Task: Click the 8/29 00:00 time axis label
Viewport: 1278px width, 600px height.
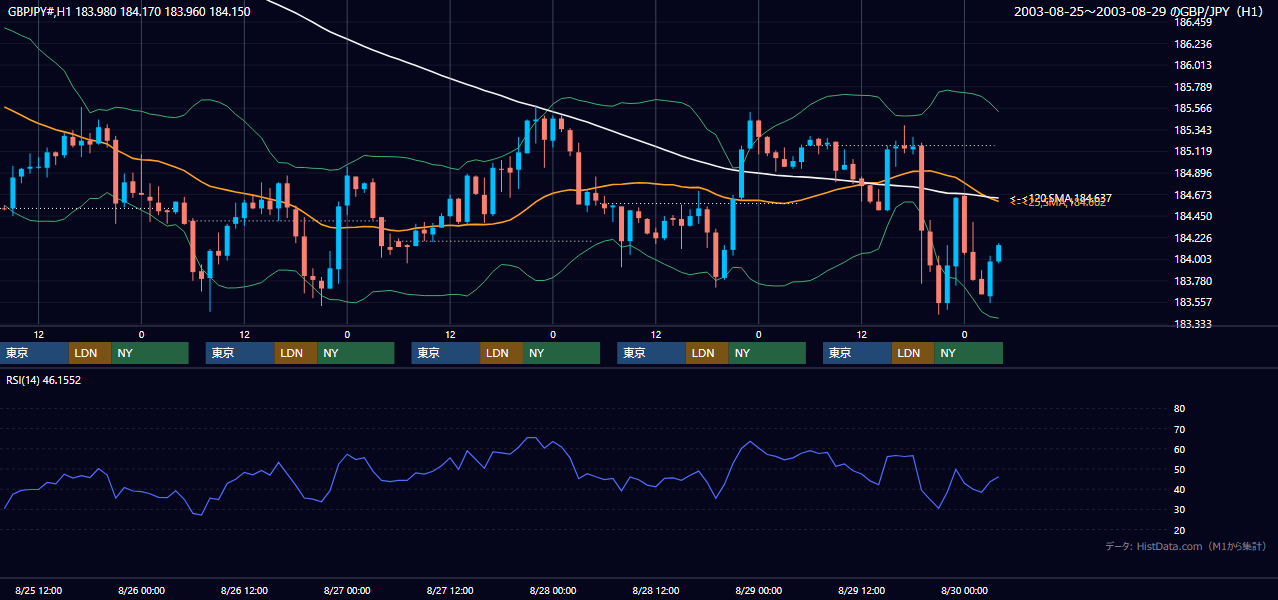Action: [758, 590]
